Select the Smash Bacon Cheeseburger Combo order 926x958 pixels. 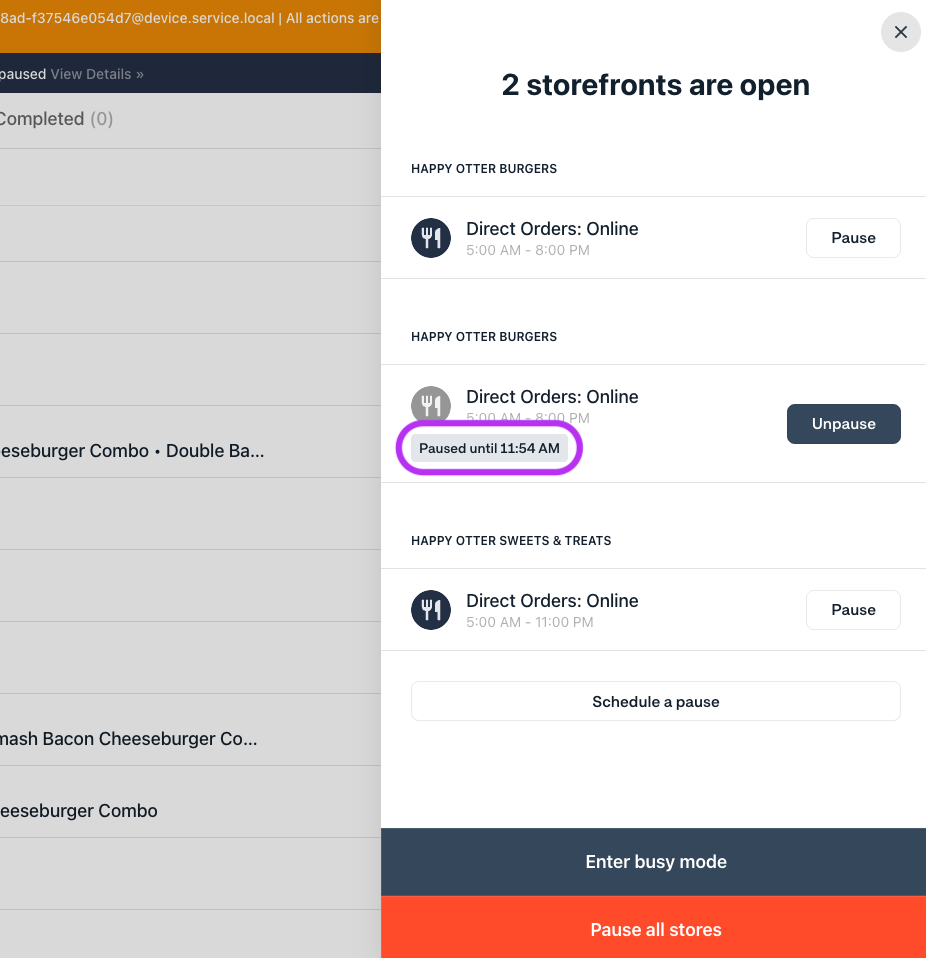pyautogui.click(x=128, y=739)
